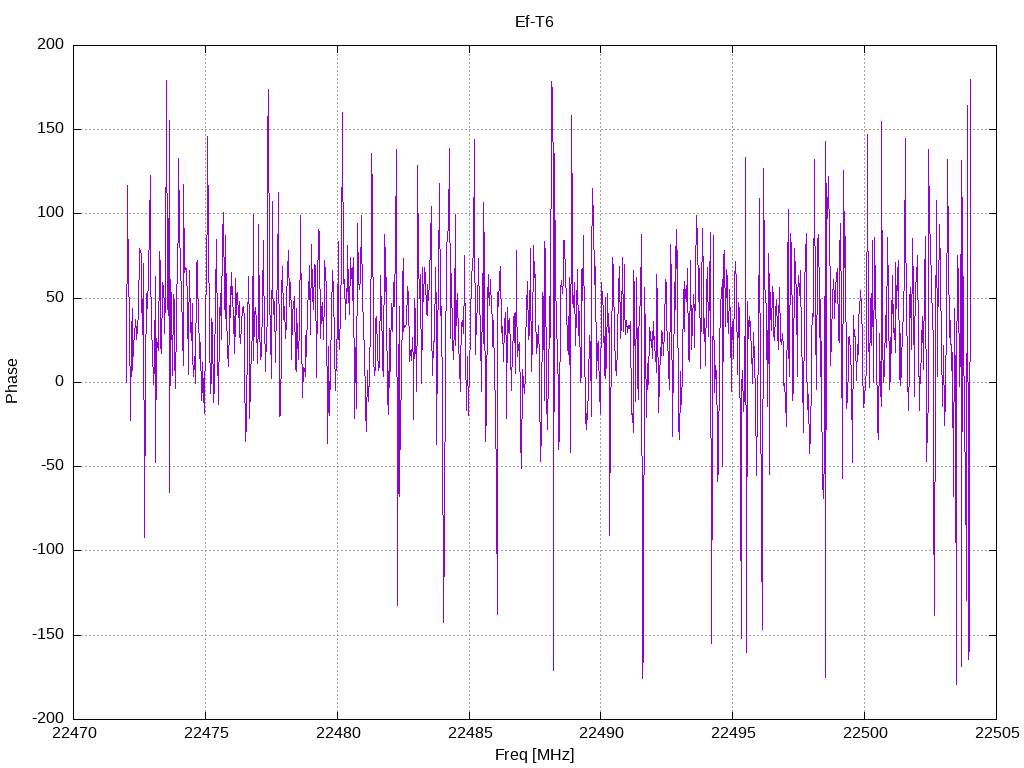
Task: Click the -100 y-axis tick label
Action: (48, 550)
